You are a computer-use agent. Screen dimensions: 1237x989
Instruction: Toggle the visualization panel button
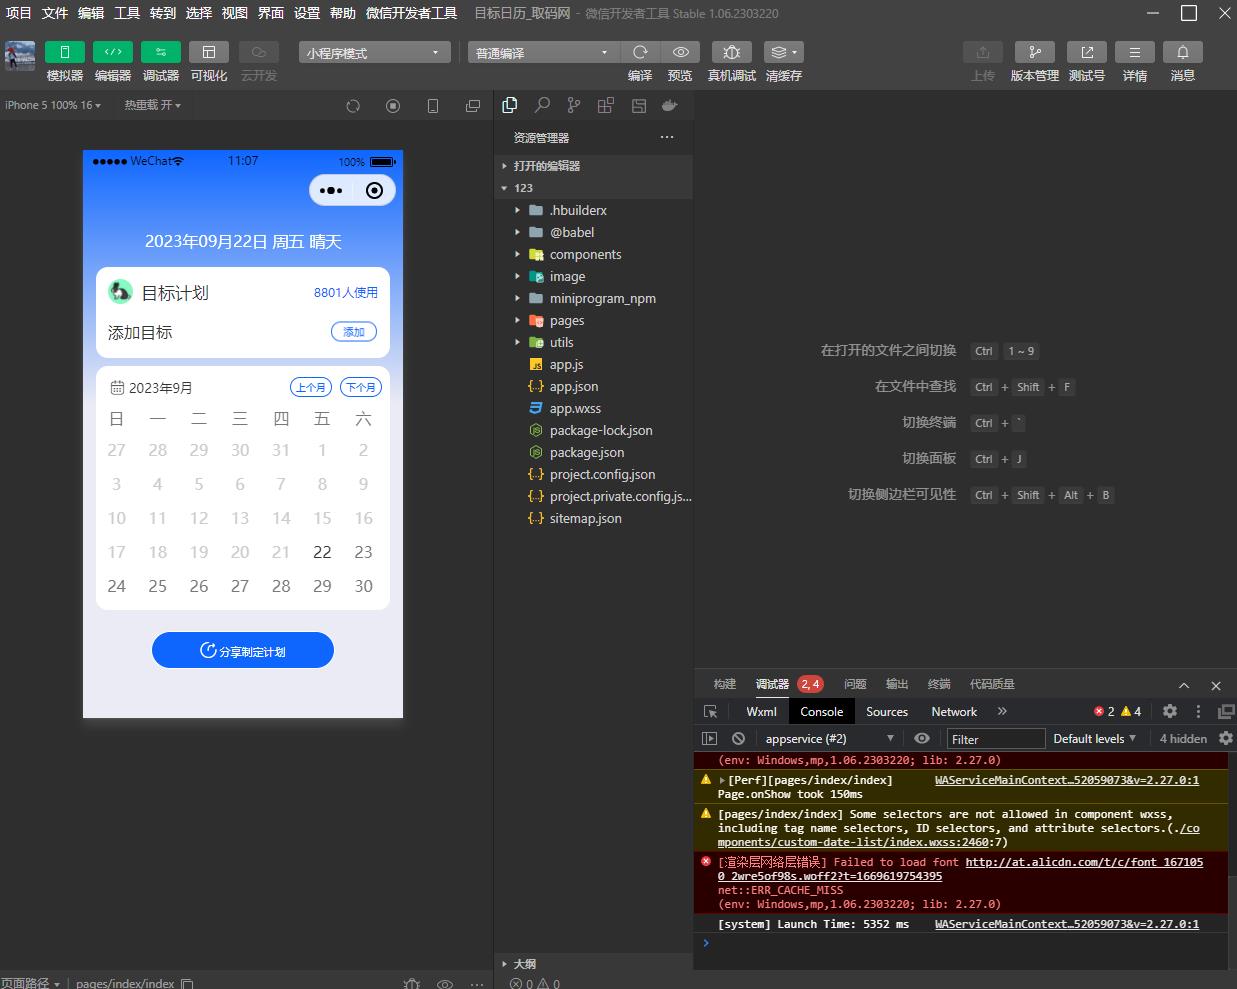(x=209, y=52)
